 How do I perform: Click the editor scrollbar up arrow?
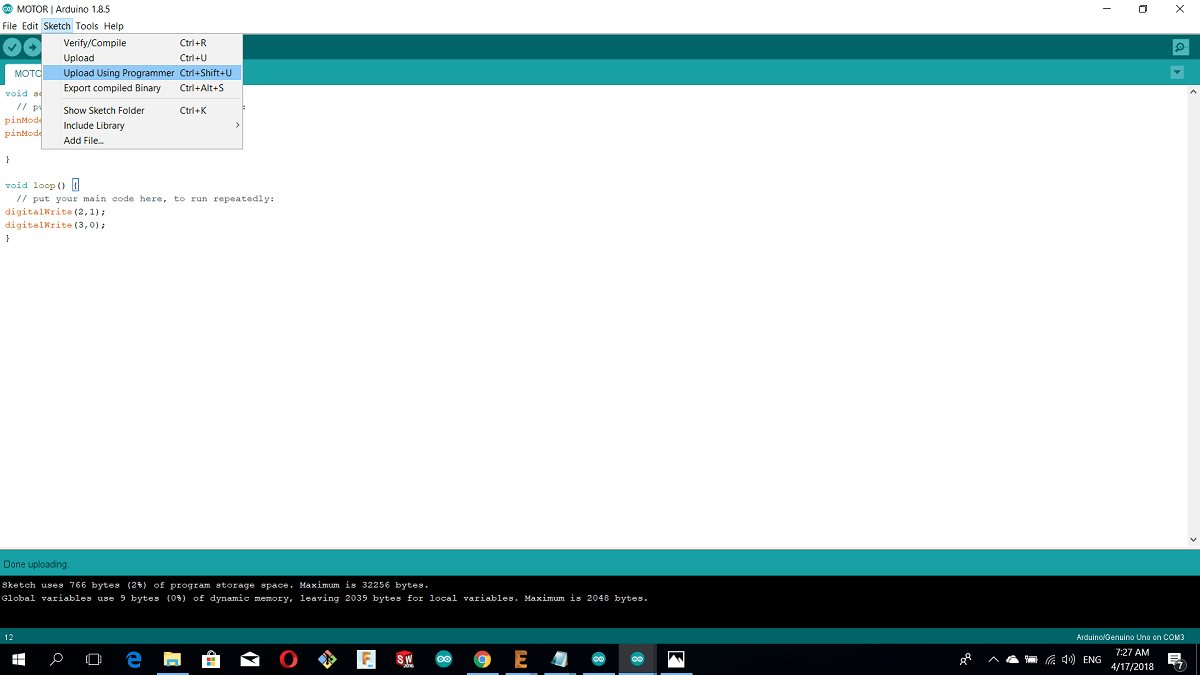(x=1193, y=91)
